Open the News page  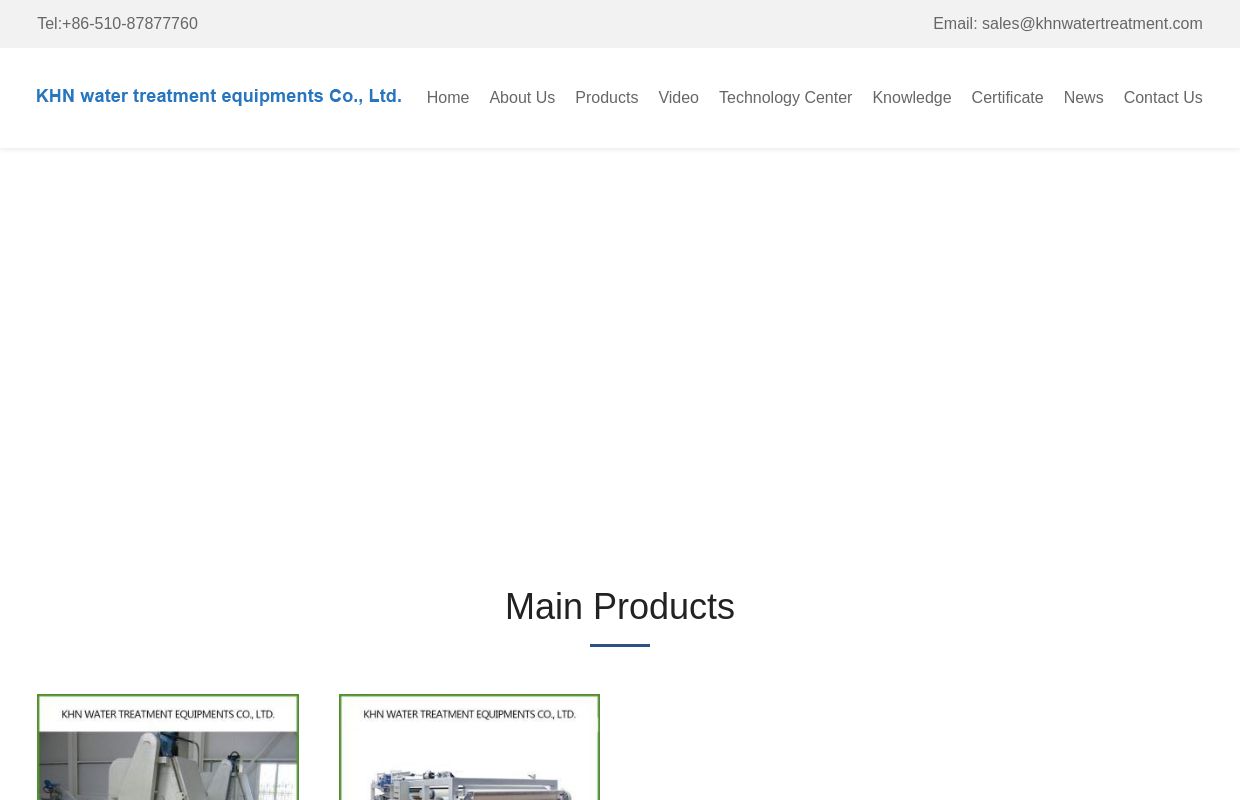tap(1083, 98)
